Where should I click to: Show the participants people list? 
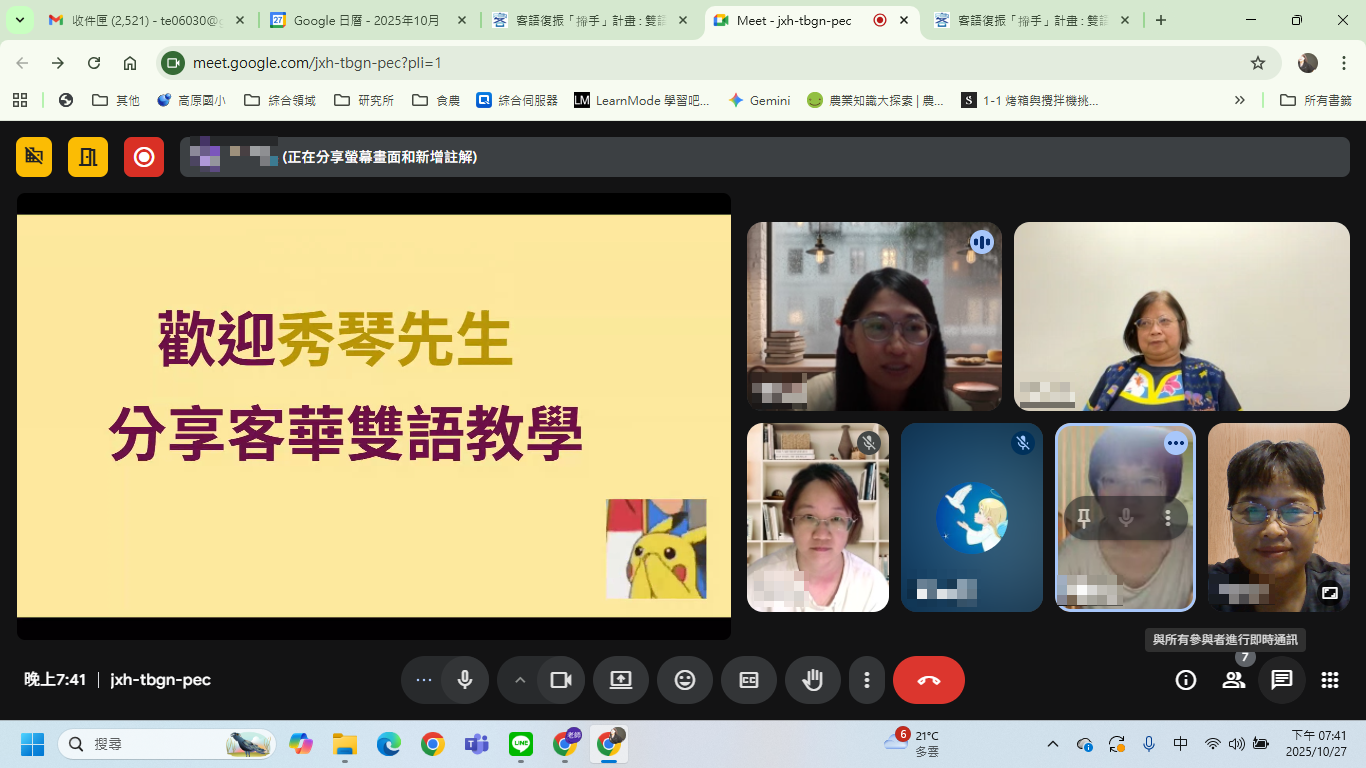(x=1233, y=680)
